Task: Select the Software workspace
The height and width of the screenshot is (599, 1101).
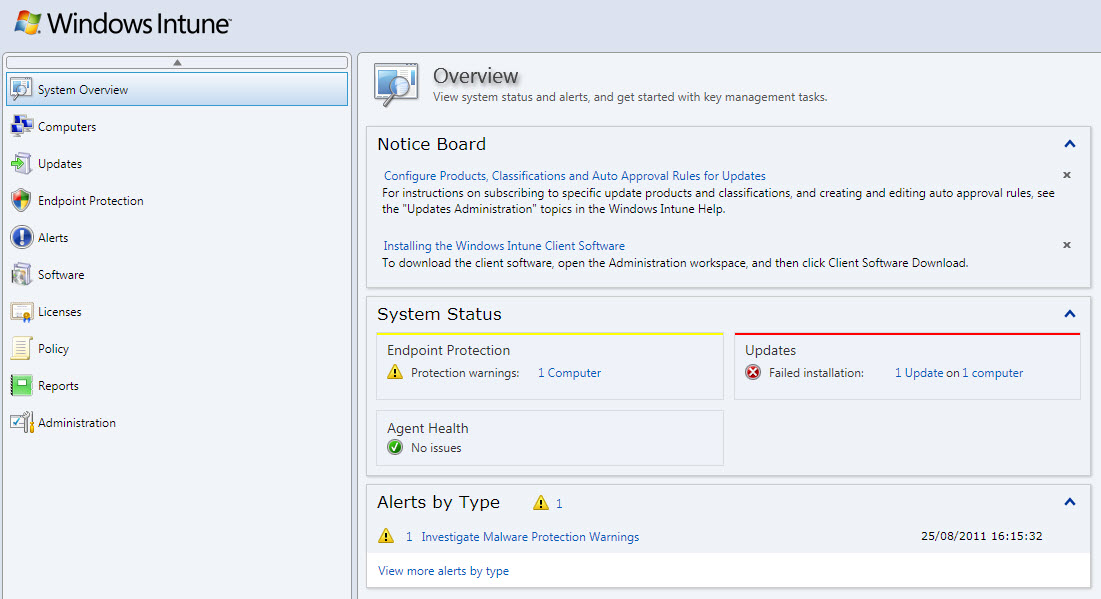Action: 177,275
